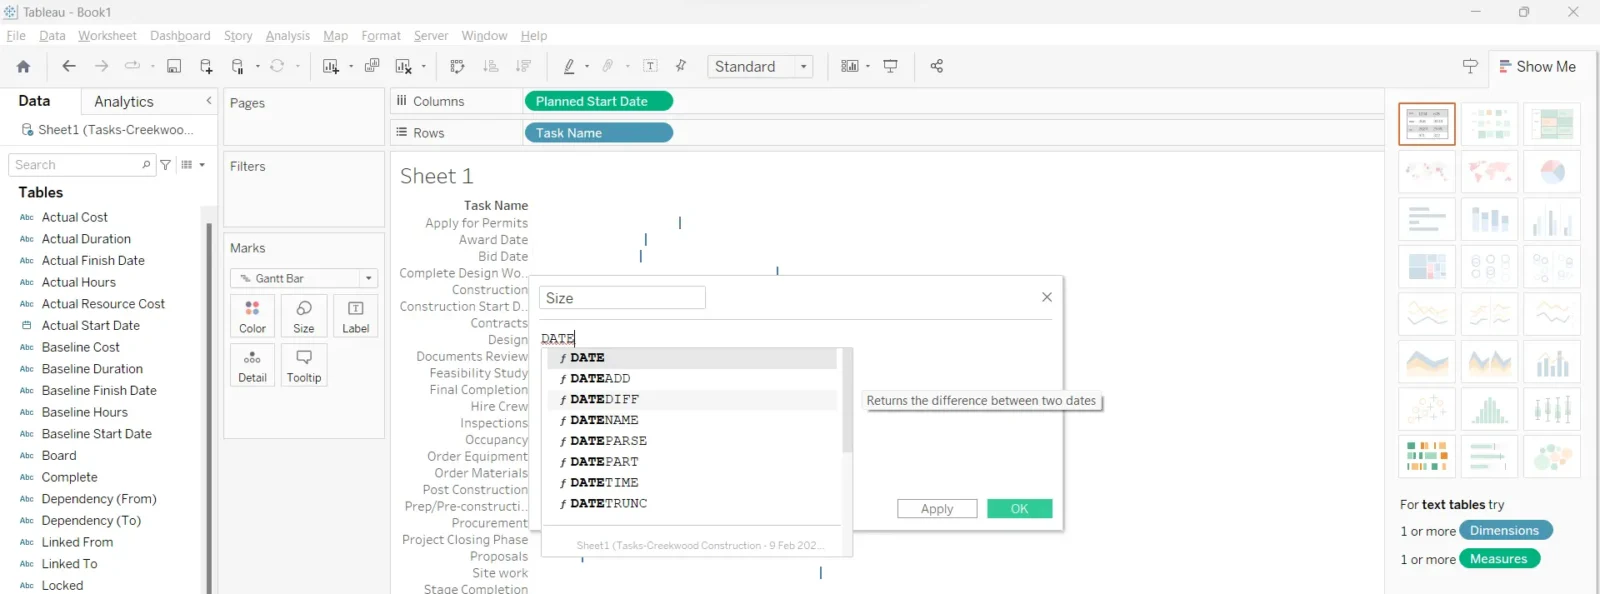Click the Label marks card button
This screenshot has height=594, width=1600.
(x=355, y=316)
